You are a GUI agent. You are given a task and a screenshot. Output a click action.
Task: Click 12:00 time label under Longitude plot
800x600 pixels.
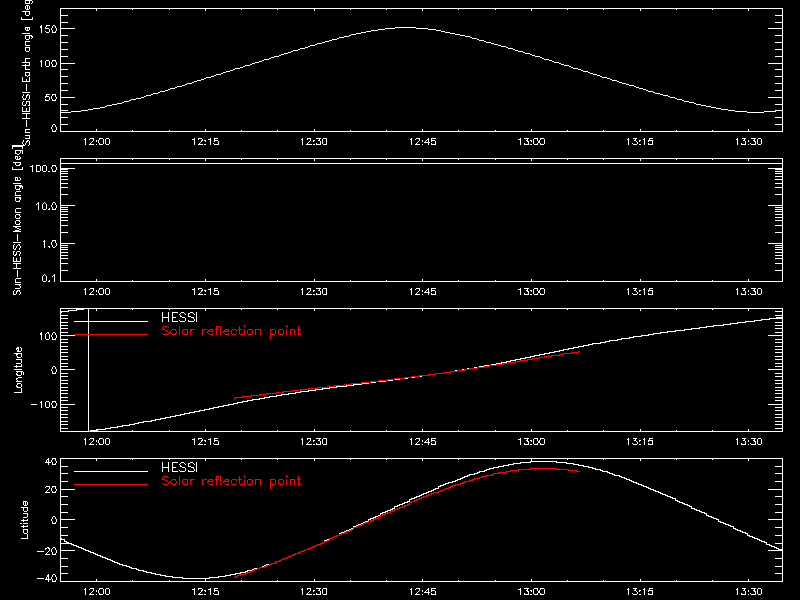pyautogui.click(x=96, y=442)
